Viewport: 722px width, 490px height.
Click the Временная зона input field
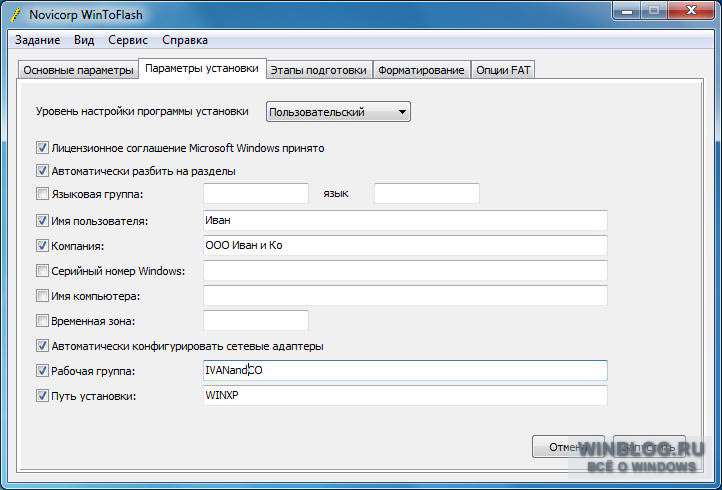tap(256, 321)
